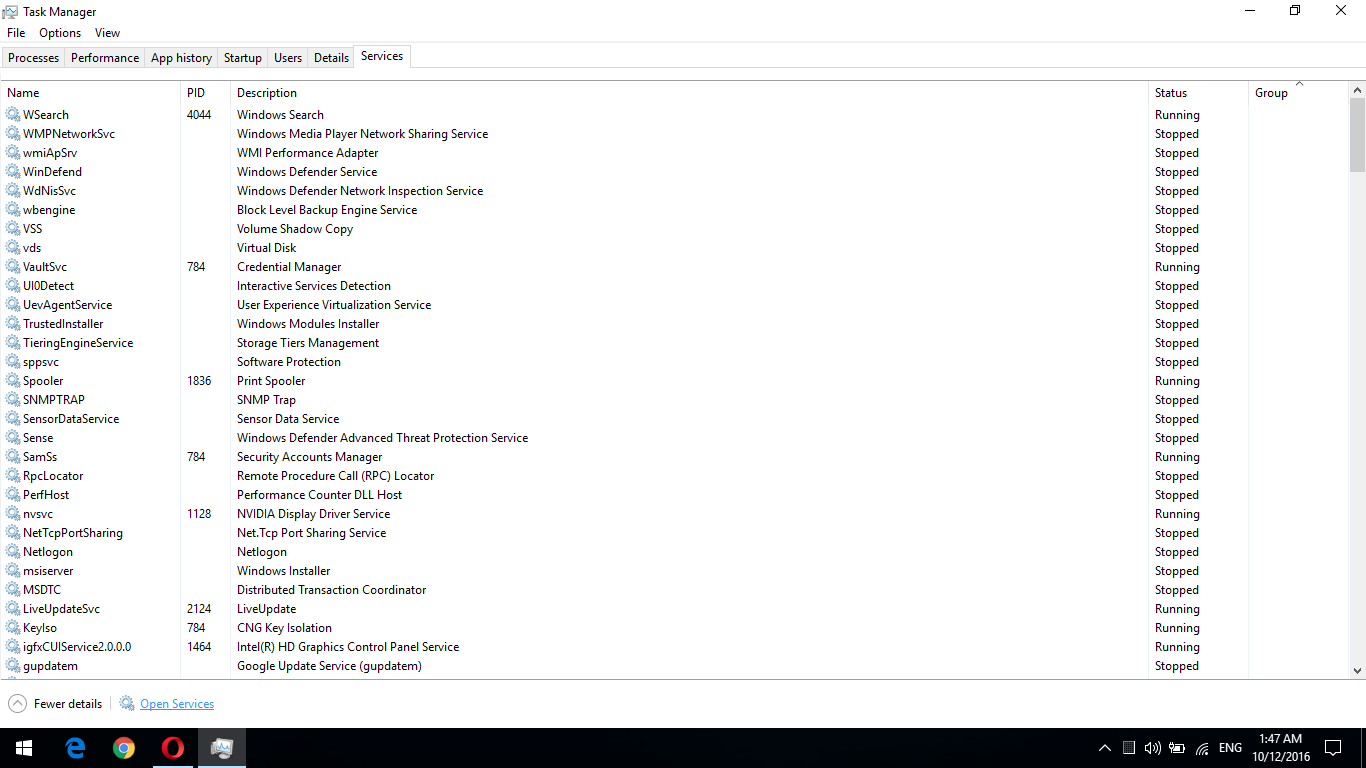Click the gear icon beside Netlogon
Screen dimensions: 1366x768
coord(13,552)
